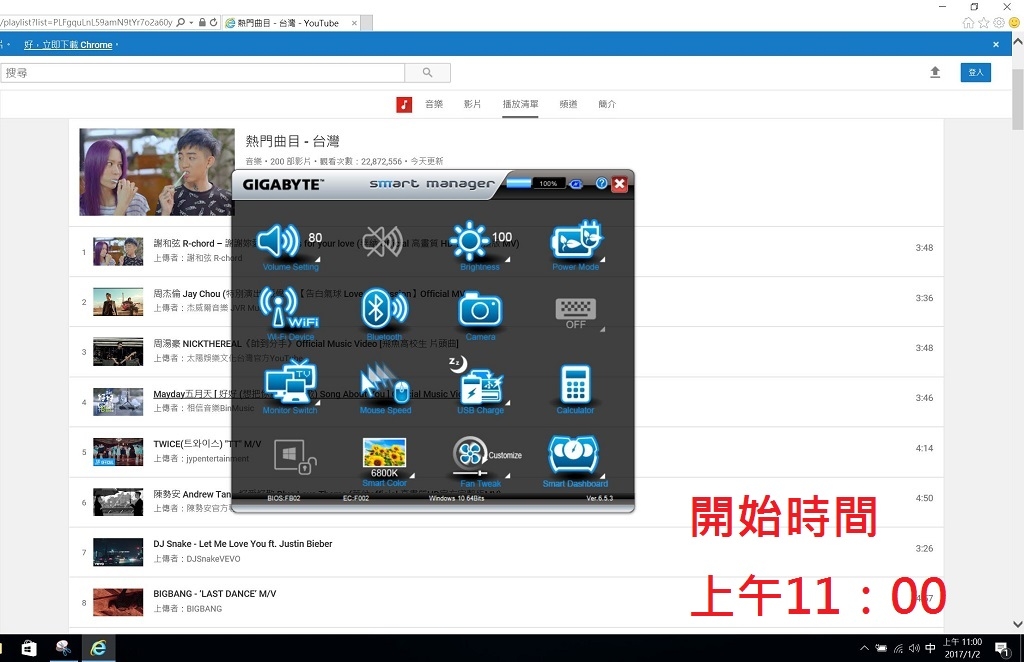1024x662 pixels.
Task: Dismiss the blue Chrome download banner
Action: (996, 44)
